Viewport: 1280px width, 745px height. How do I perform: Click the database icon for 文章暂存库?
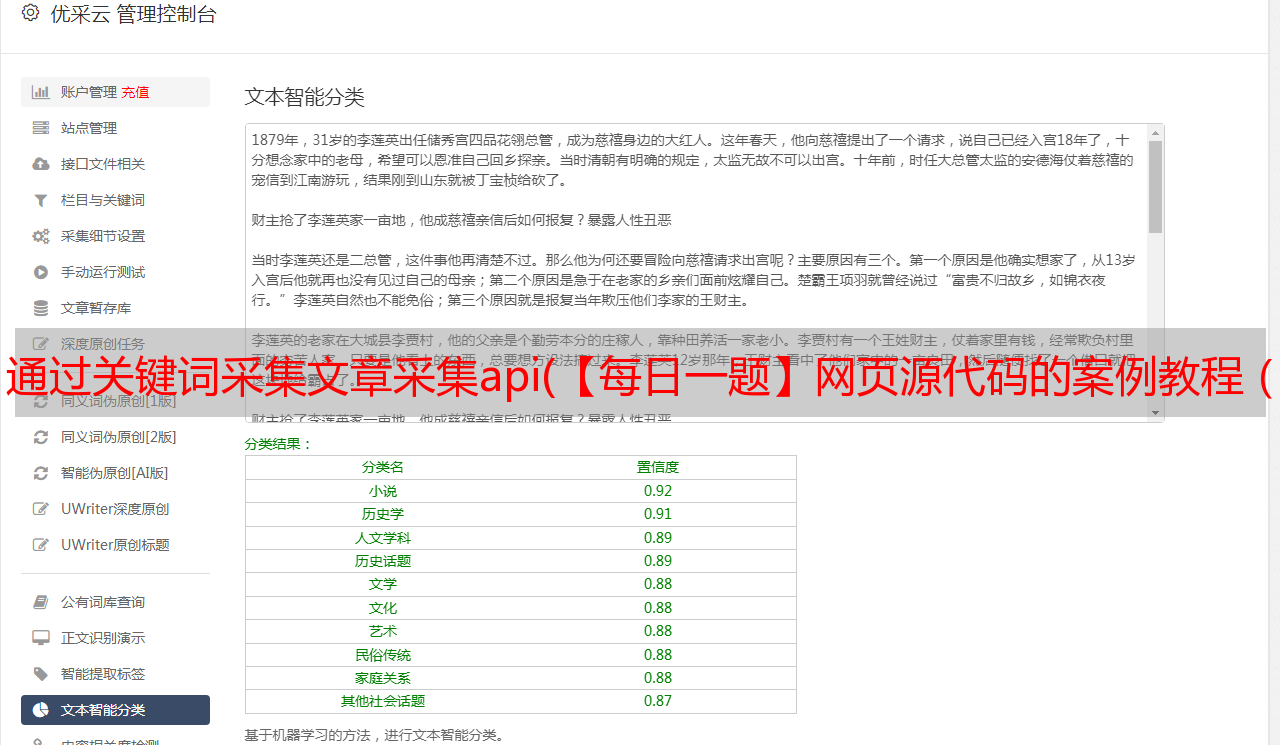tap(41, 308)
